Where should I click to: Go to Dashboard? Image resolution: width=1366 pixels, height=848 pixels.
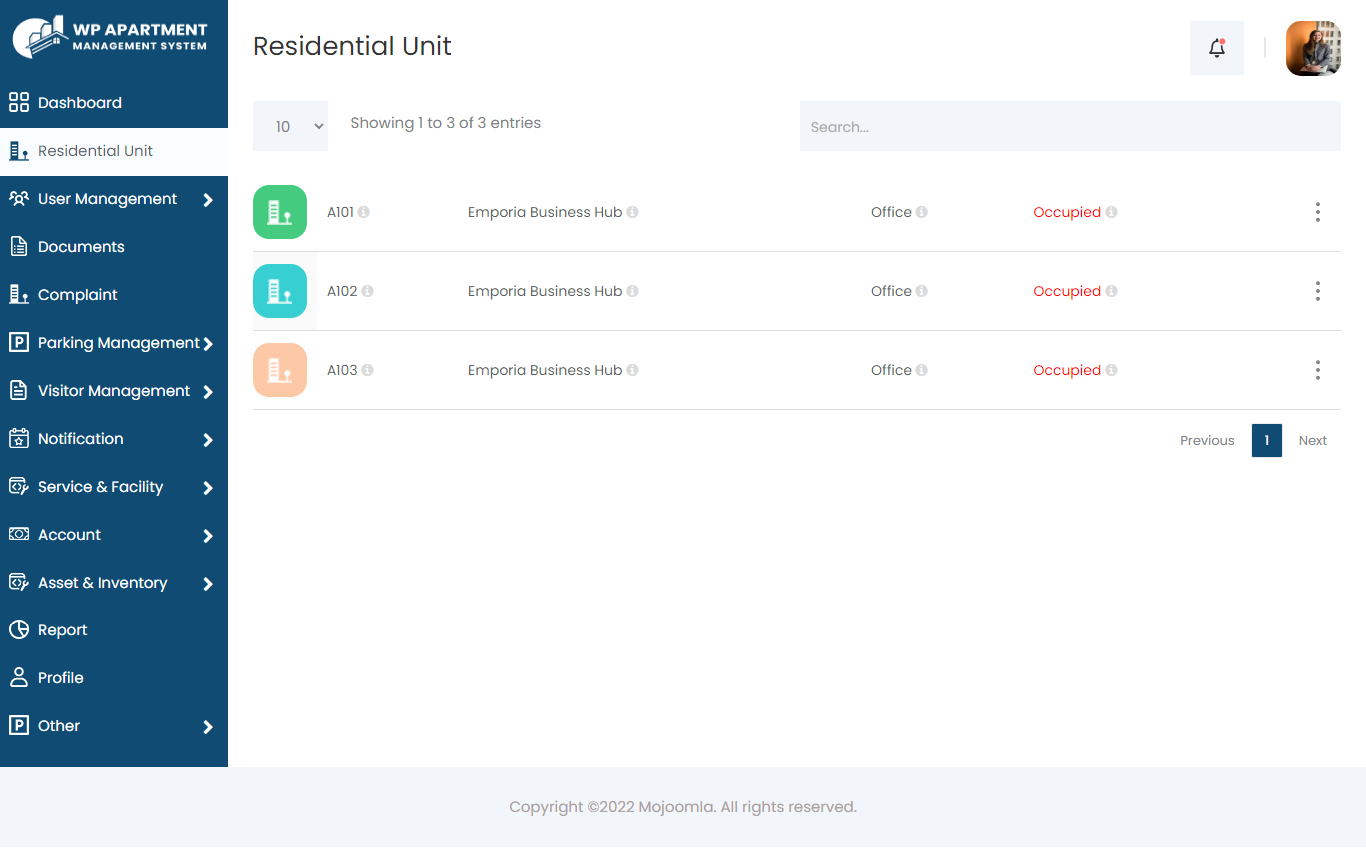[114, 103]
